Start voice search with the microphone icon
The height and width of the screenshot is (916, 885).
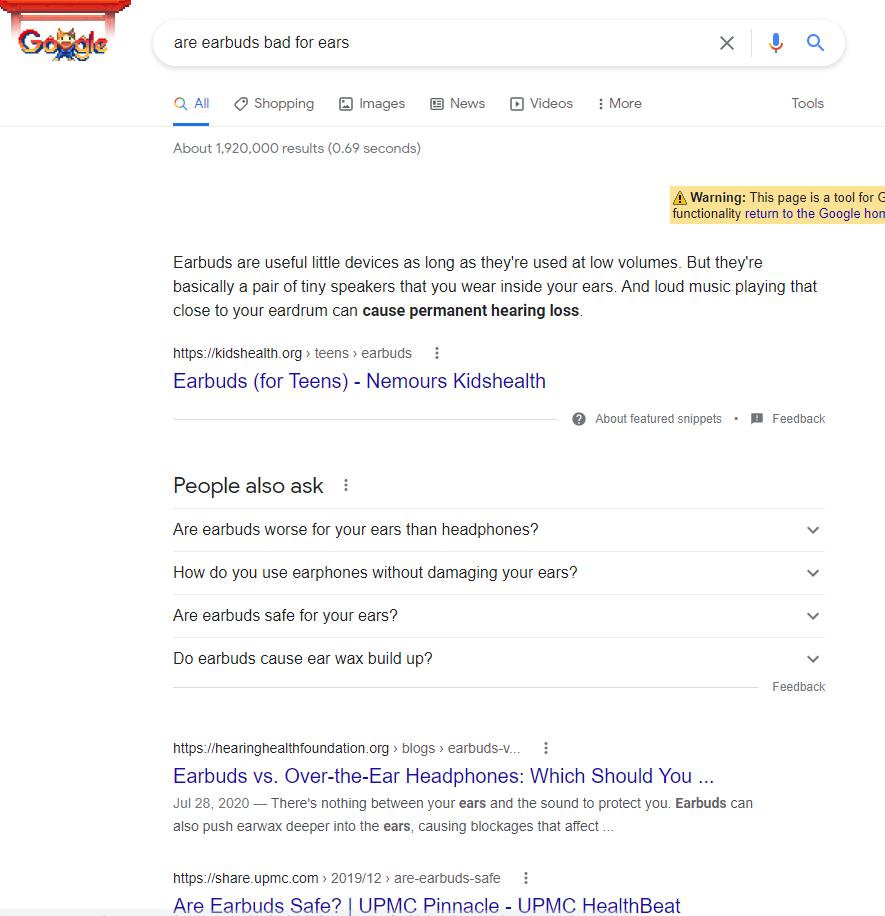776,43
